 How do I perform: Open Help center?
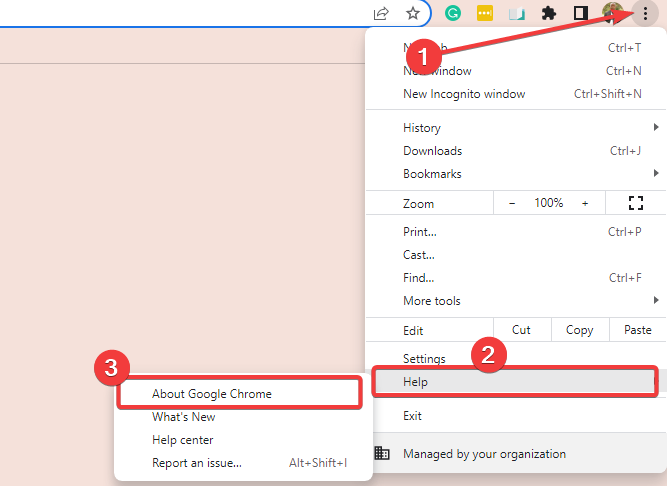243,440
